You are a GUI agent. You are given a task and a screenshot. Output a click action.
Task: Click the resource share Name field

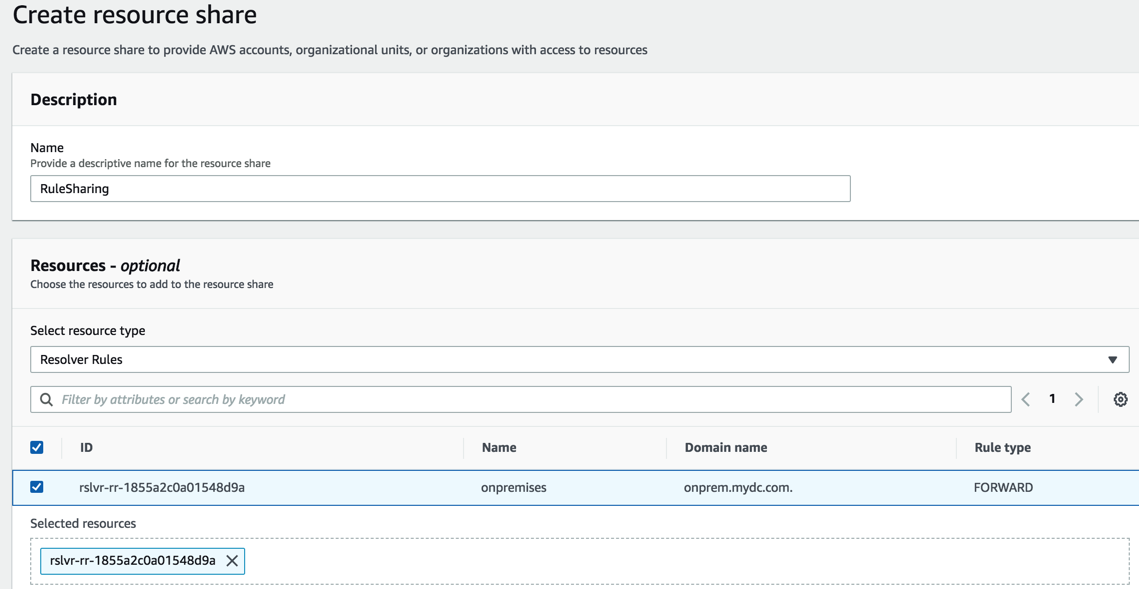440,189
